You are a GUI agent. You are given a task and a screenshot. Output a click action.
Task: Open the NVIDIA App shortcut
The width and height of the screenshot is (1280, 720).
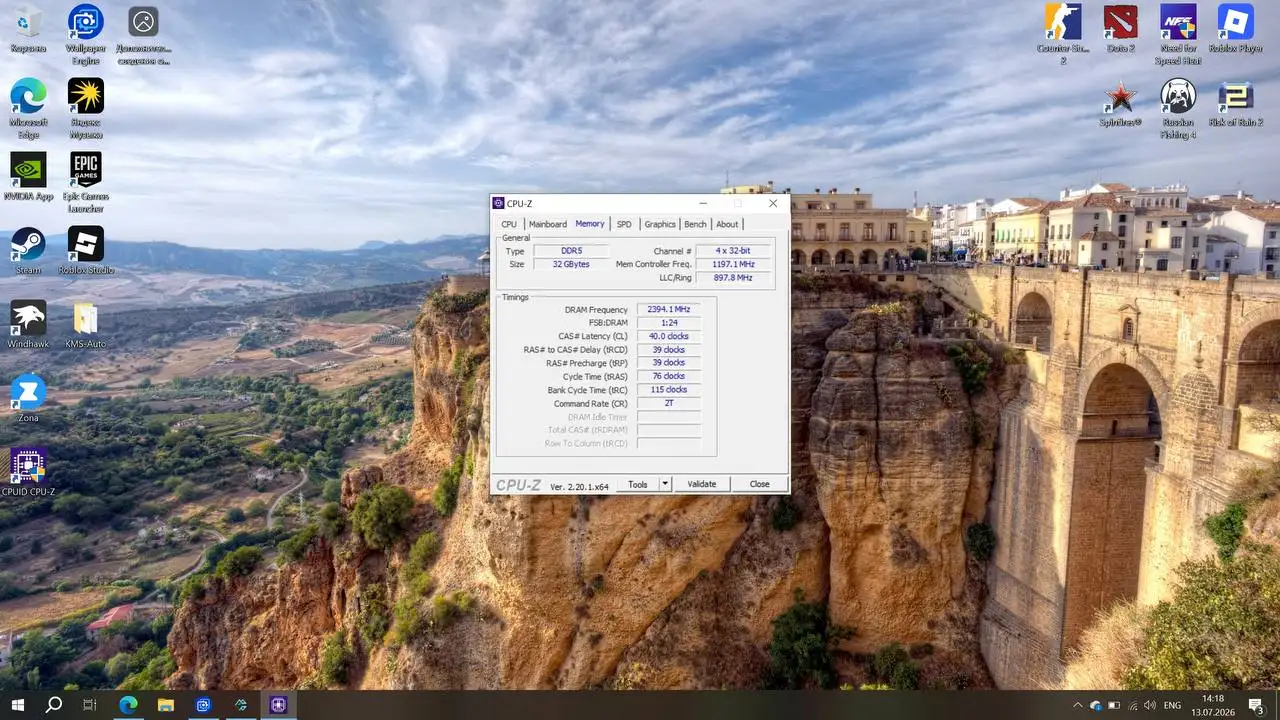[28, 176]
